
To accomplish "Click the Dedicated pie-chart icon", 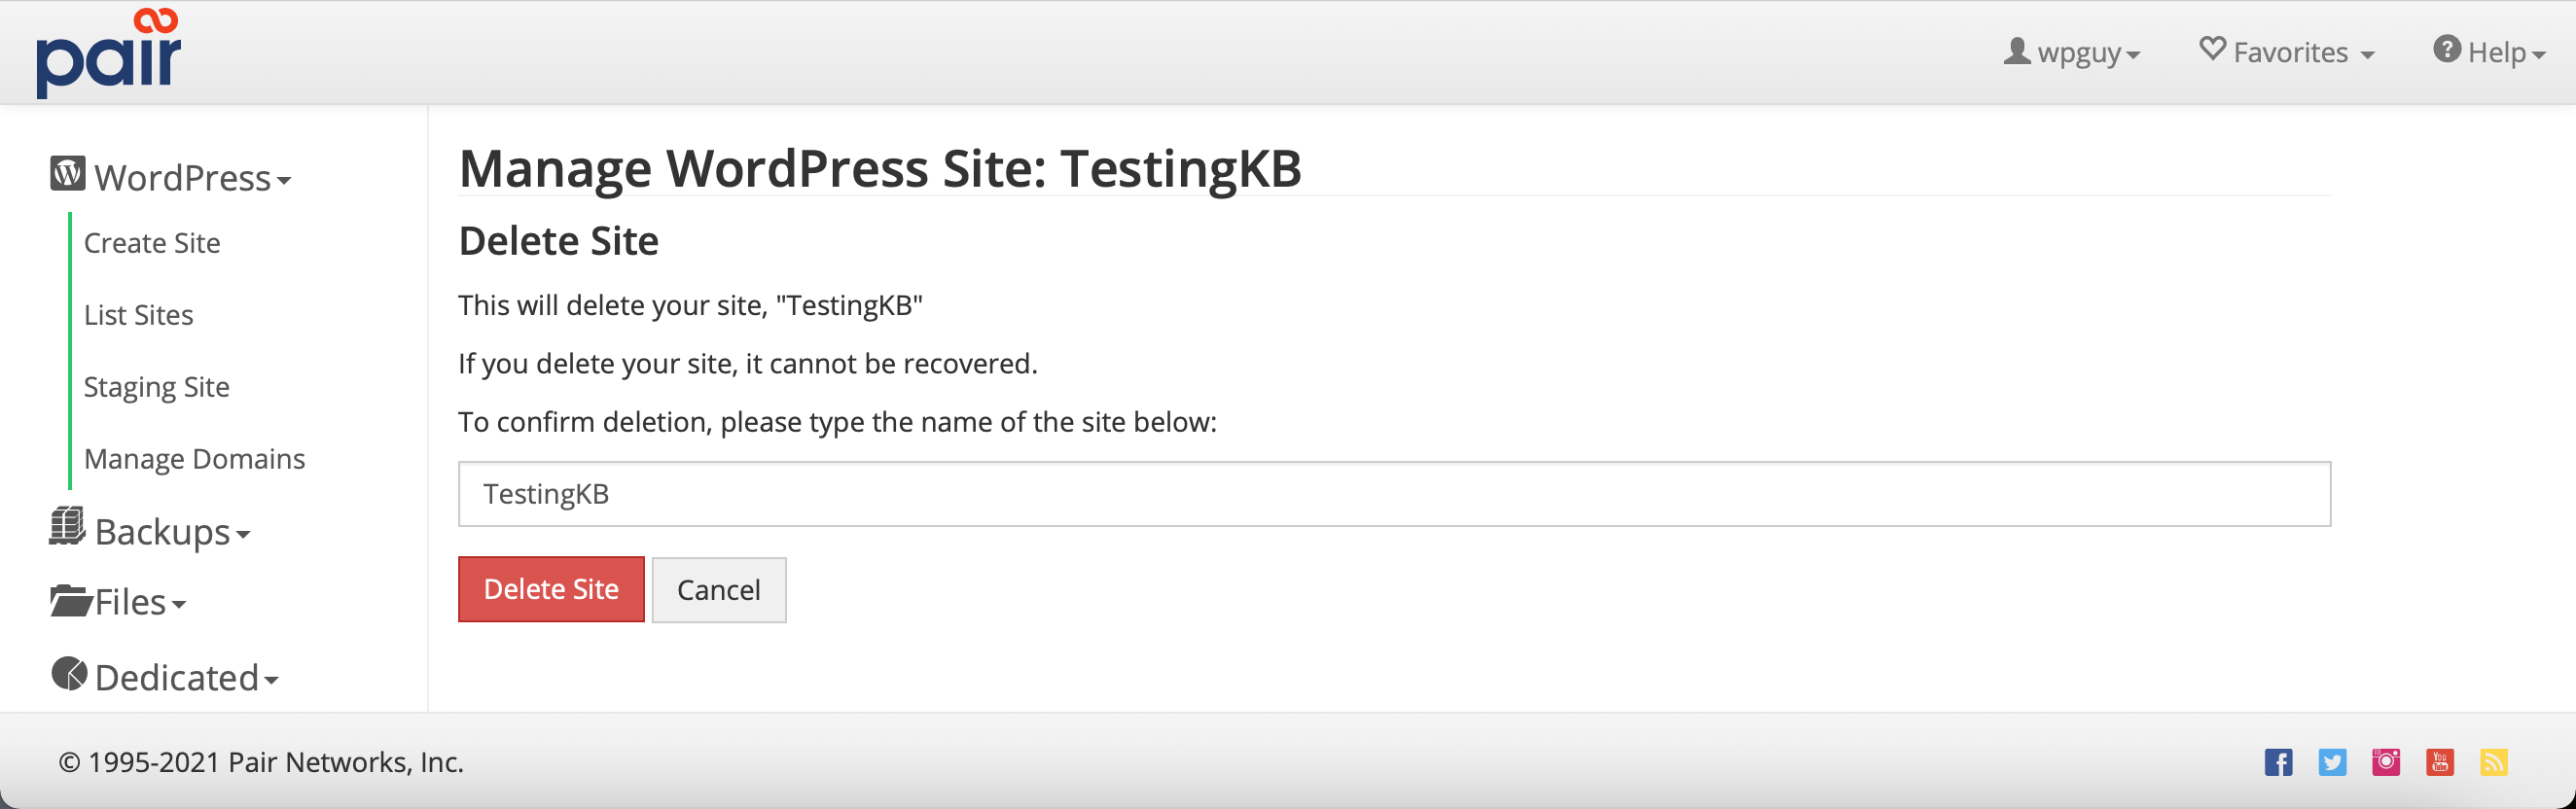I will (69, 674).
